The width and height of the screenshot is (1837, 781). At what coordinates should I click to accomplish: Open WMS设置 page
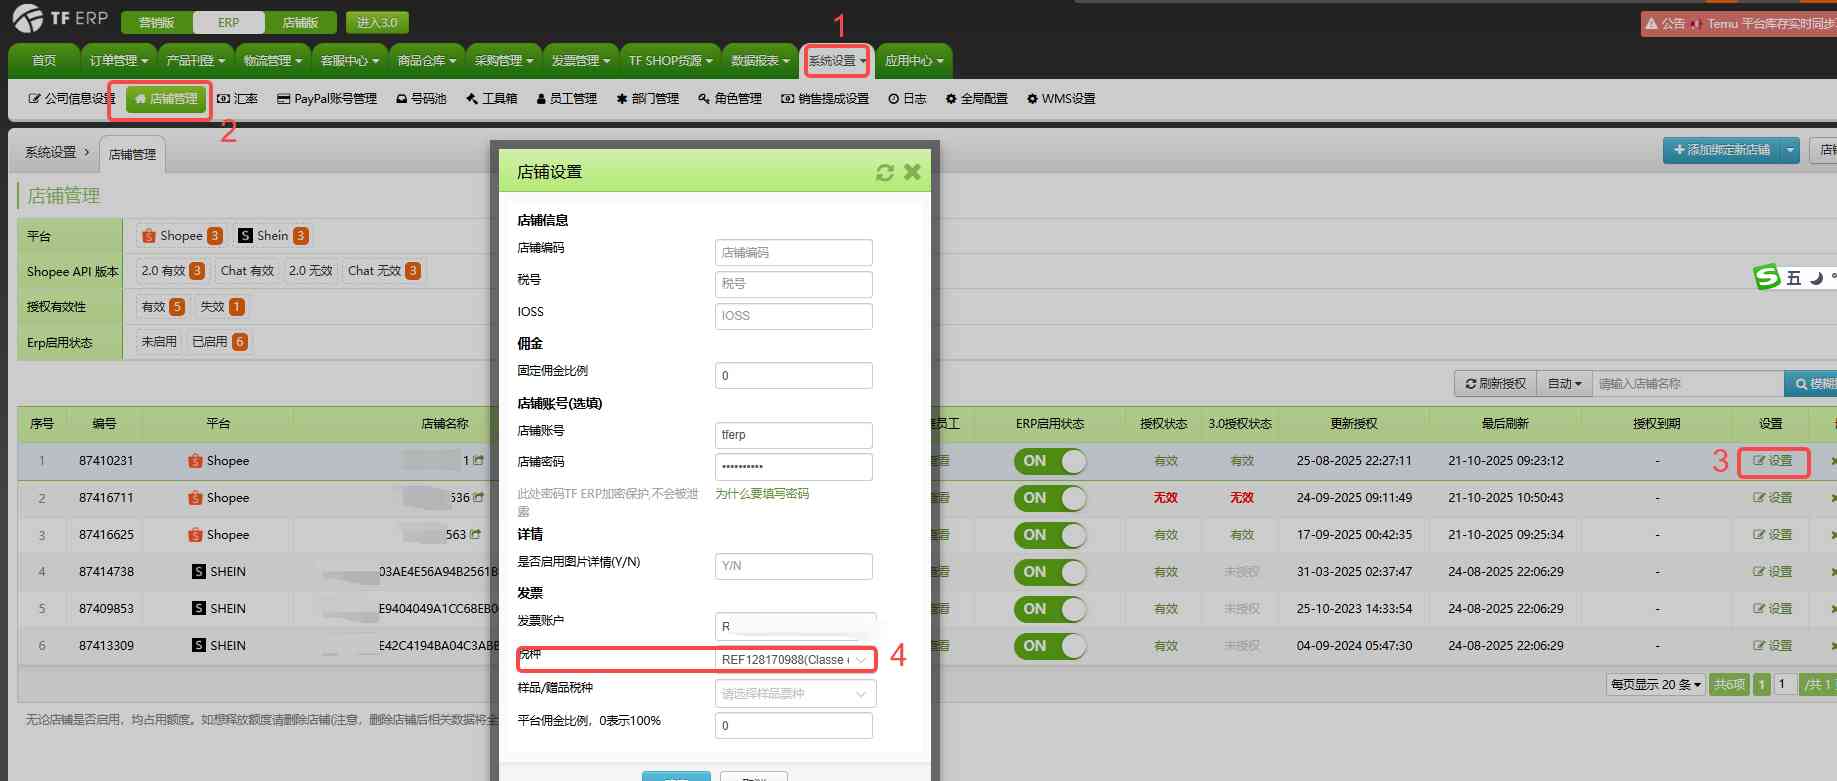[x=1061, y=99]
